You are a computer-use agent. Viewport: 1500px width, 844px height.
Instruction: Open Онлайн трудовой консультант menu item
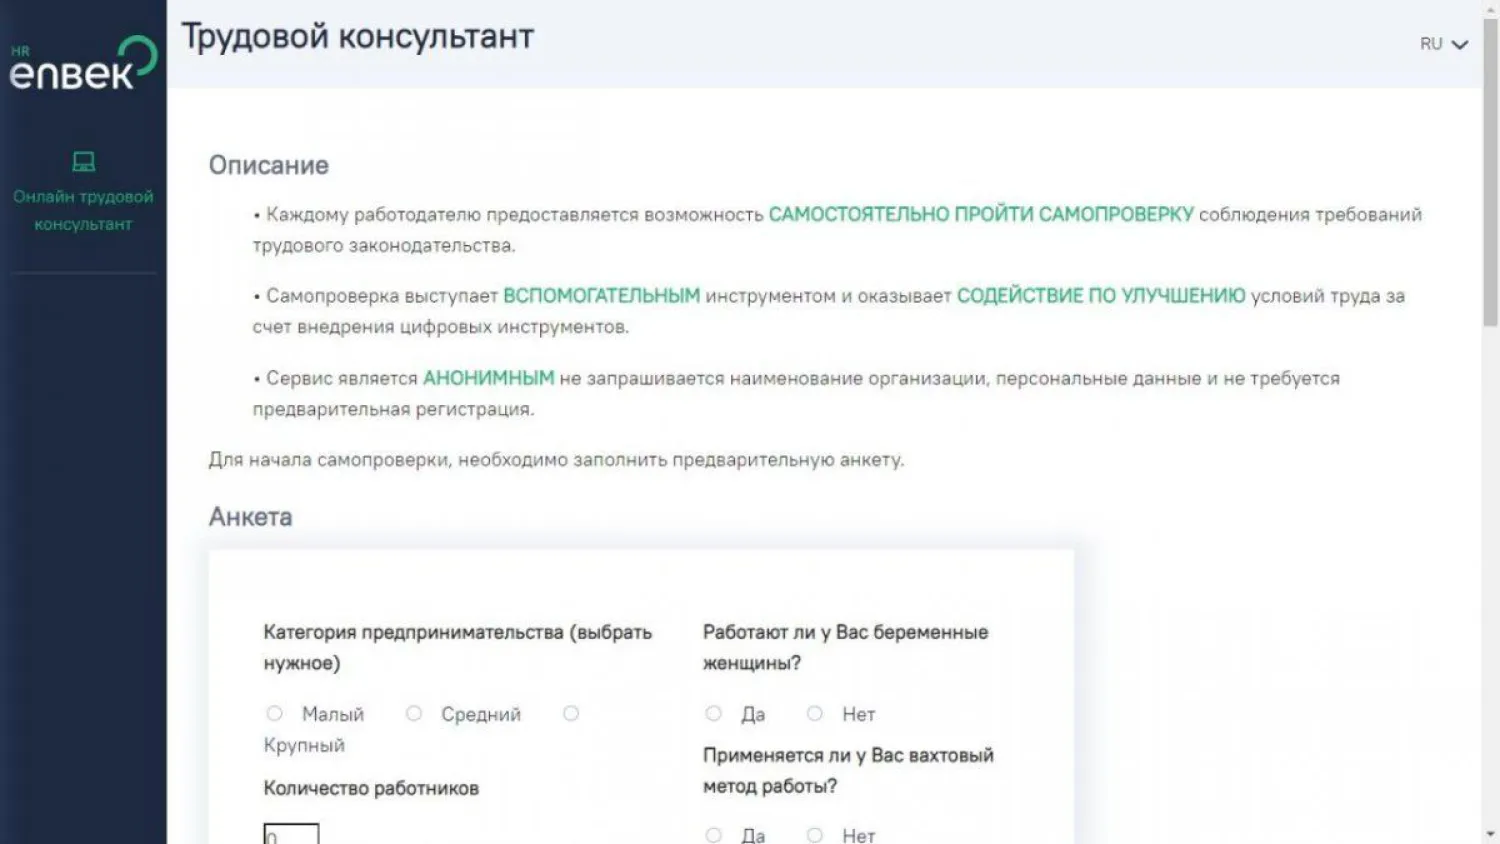point(83,210)
